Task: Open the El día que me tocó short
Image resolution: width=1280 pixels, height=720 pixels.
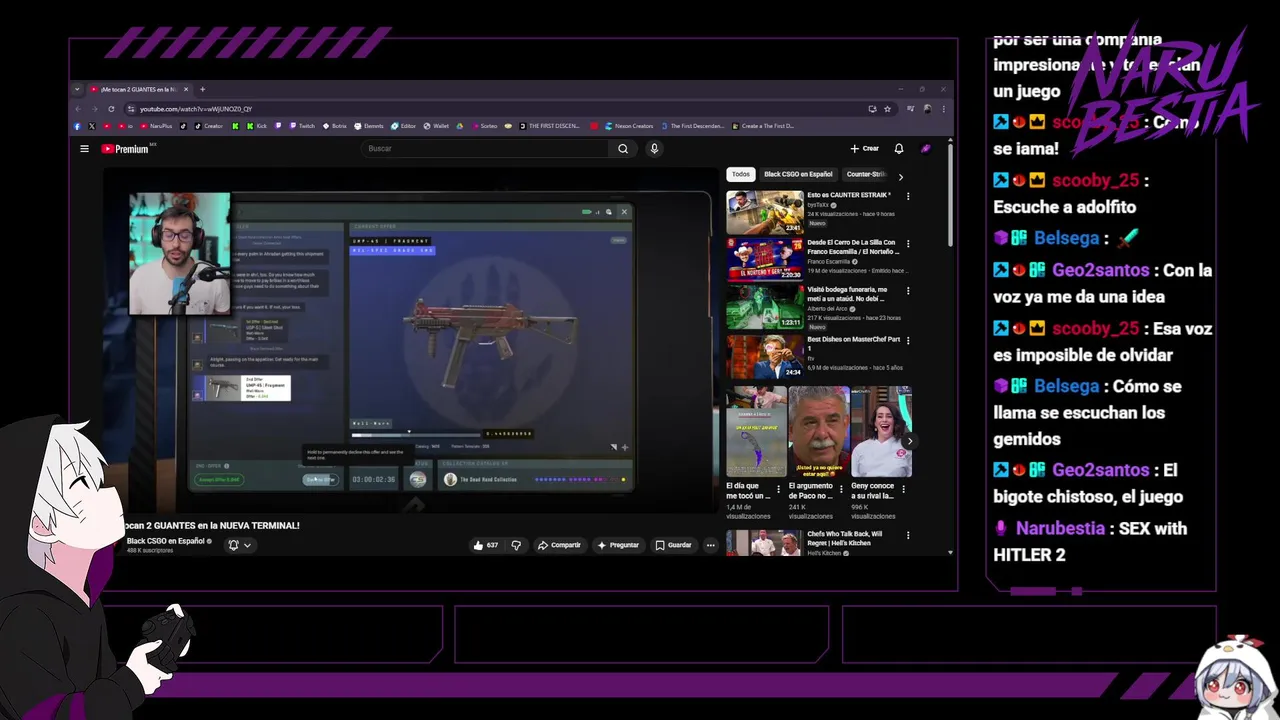Action: coord(756,432)
